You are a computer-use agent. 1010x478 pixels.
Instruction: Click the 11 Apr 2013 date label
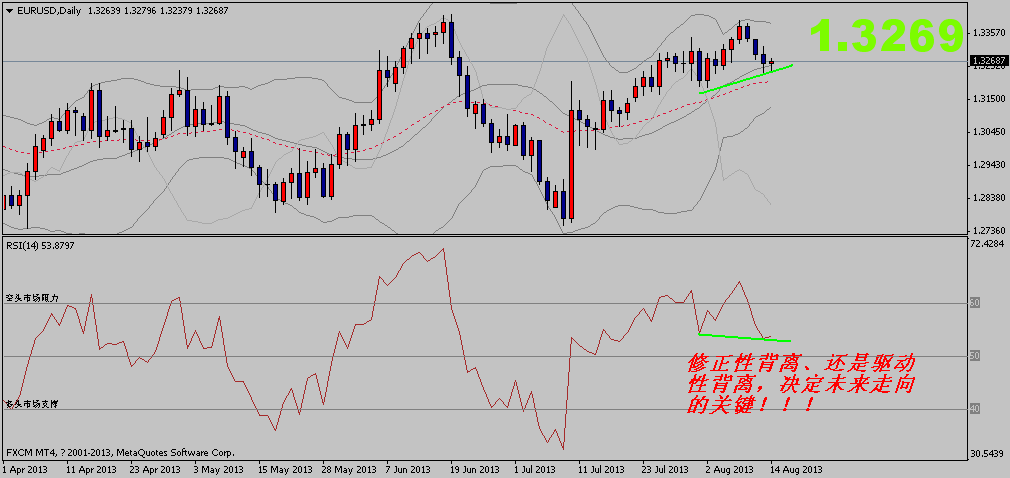(93, 469)
